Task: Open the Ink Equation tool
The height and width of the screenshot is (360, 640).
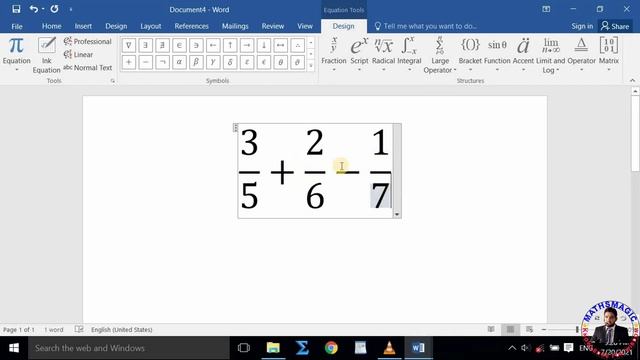Action: 47,55
